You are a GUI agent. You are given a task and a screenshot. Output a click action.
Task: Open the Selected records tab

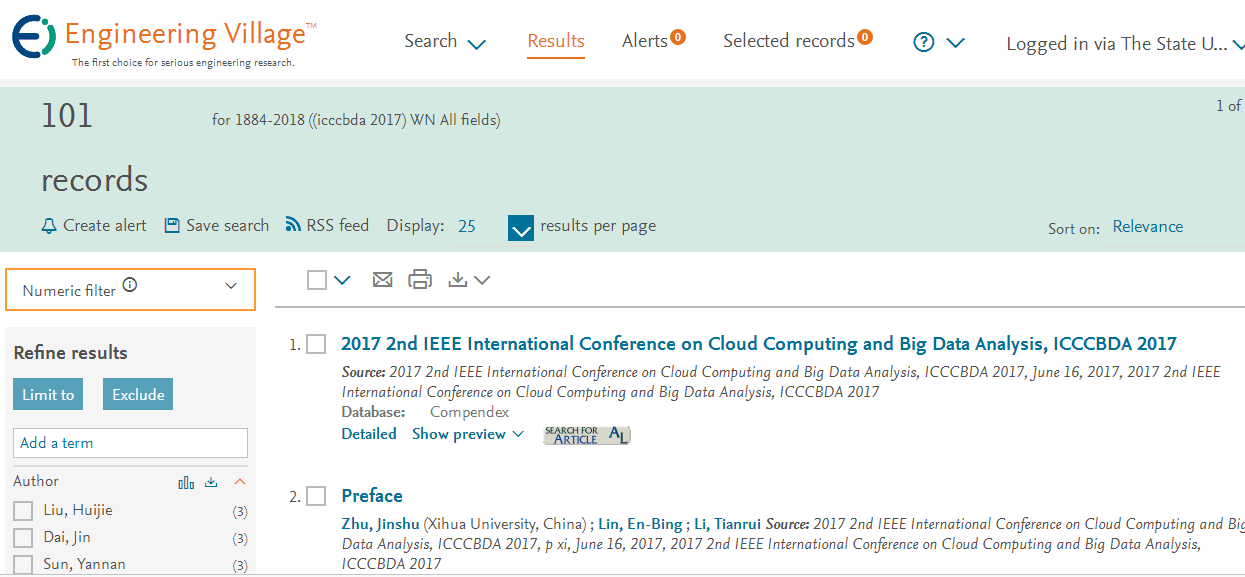tap(789, 41)
